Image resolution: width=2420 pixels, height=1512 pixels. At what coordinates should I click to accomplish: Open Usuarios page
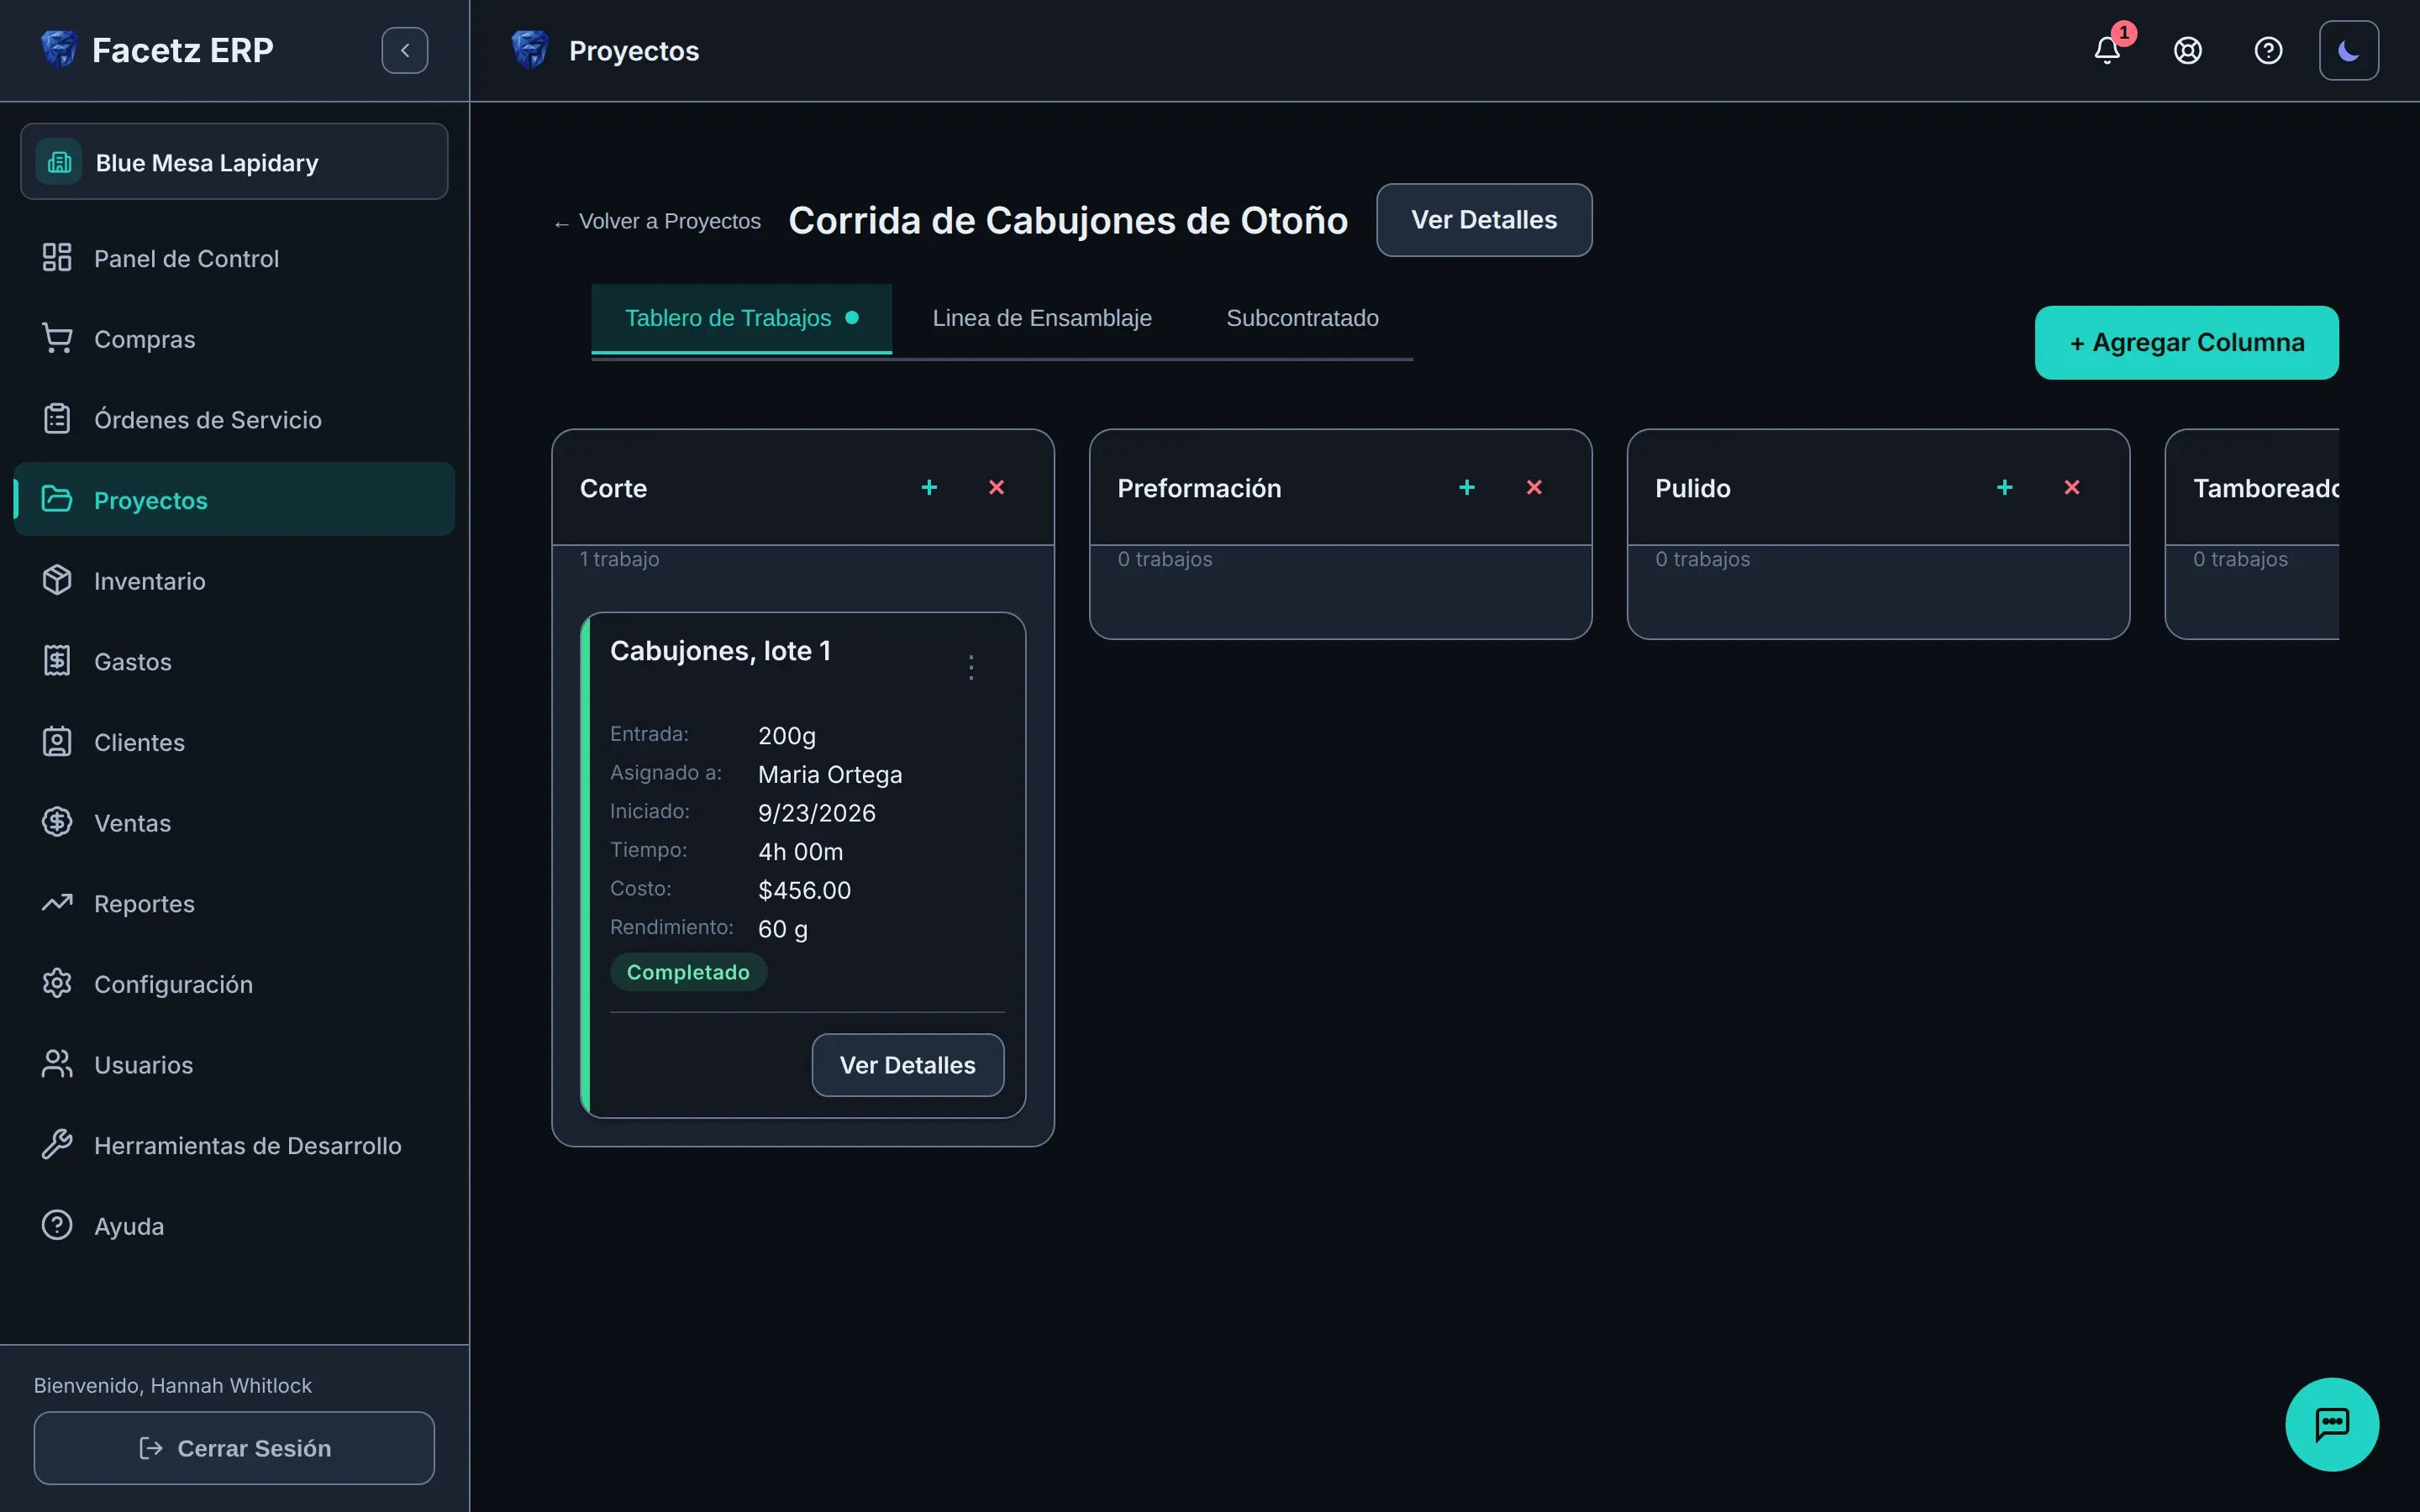click(x=234, y=1065)
